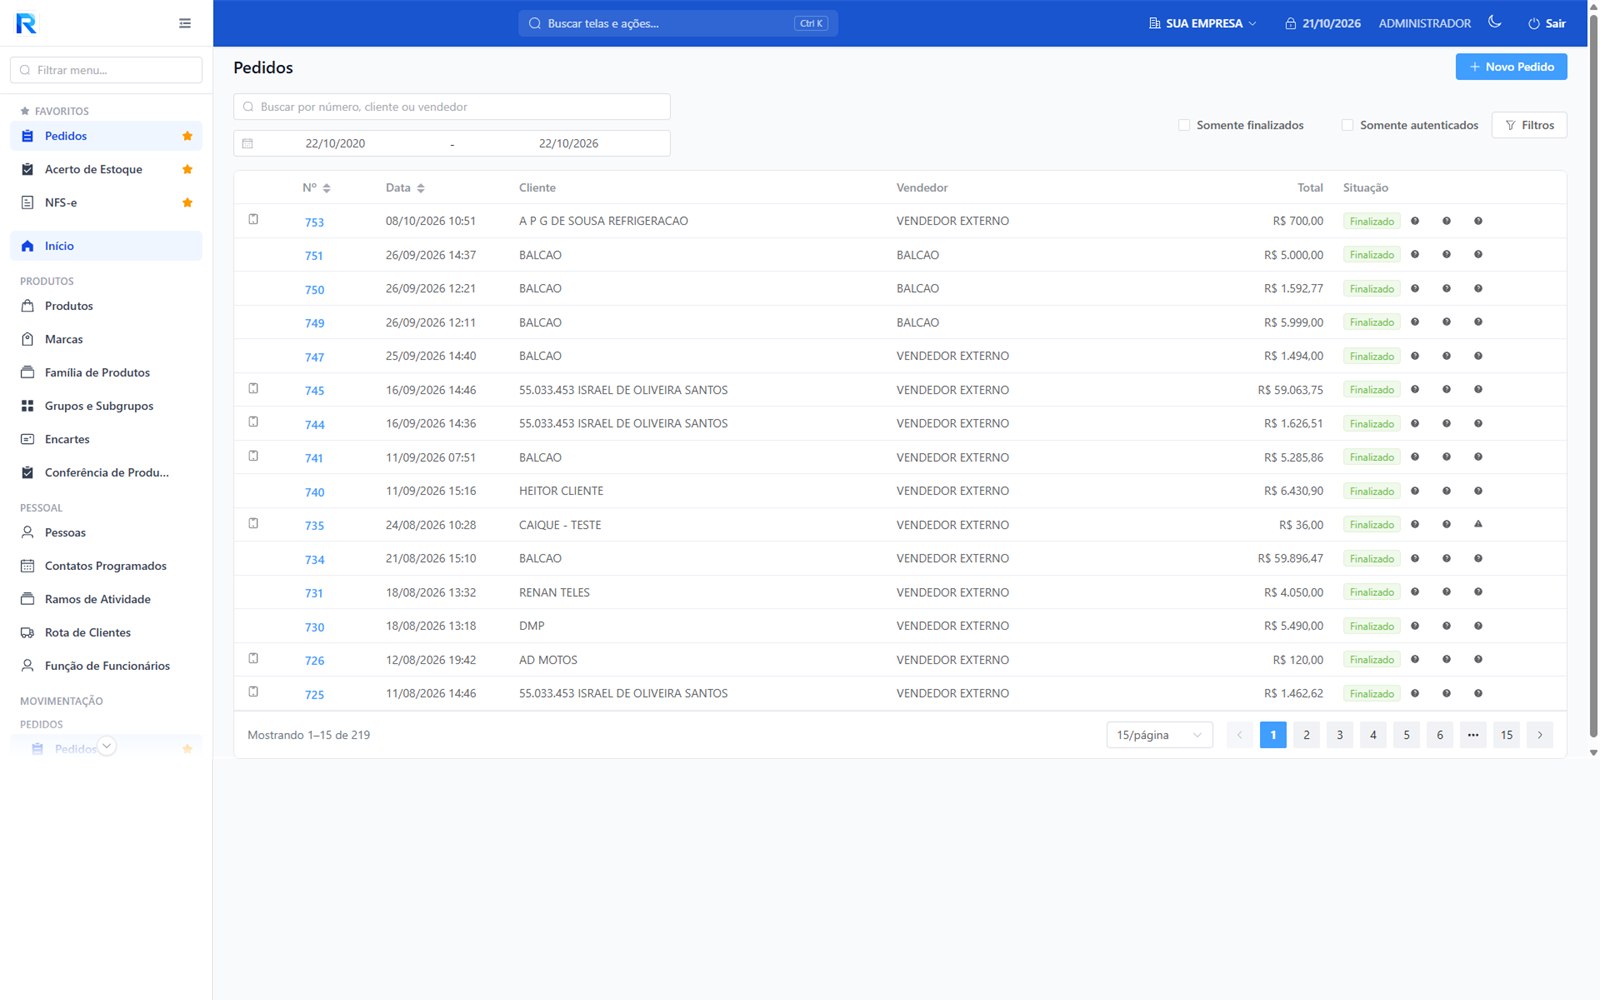
Task: Open order number 745 link
Action: click(314, 391)
